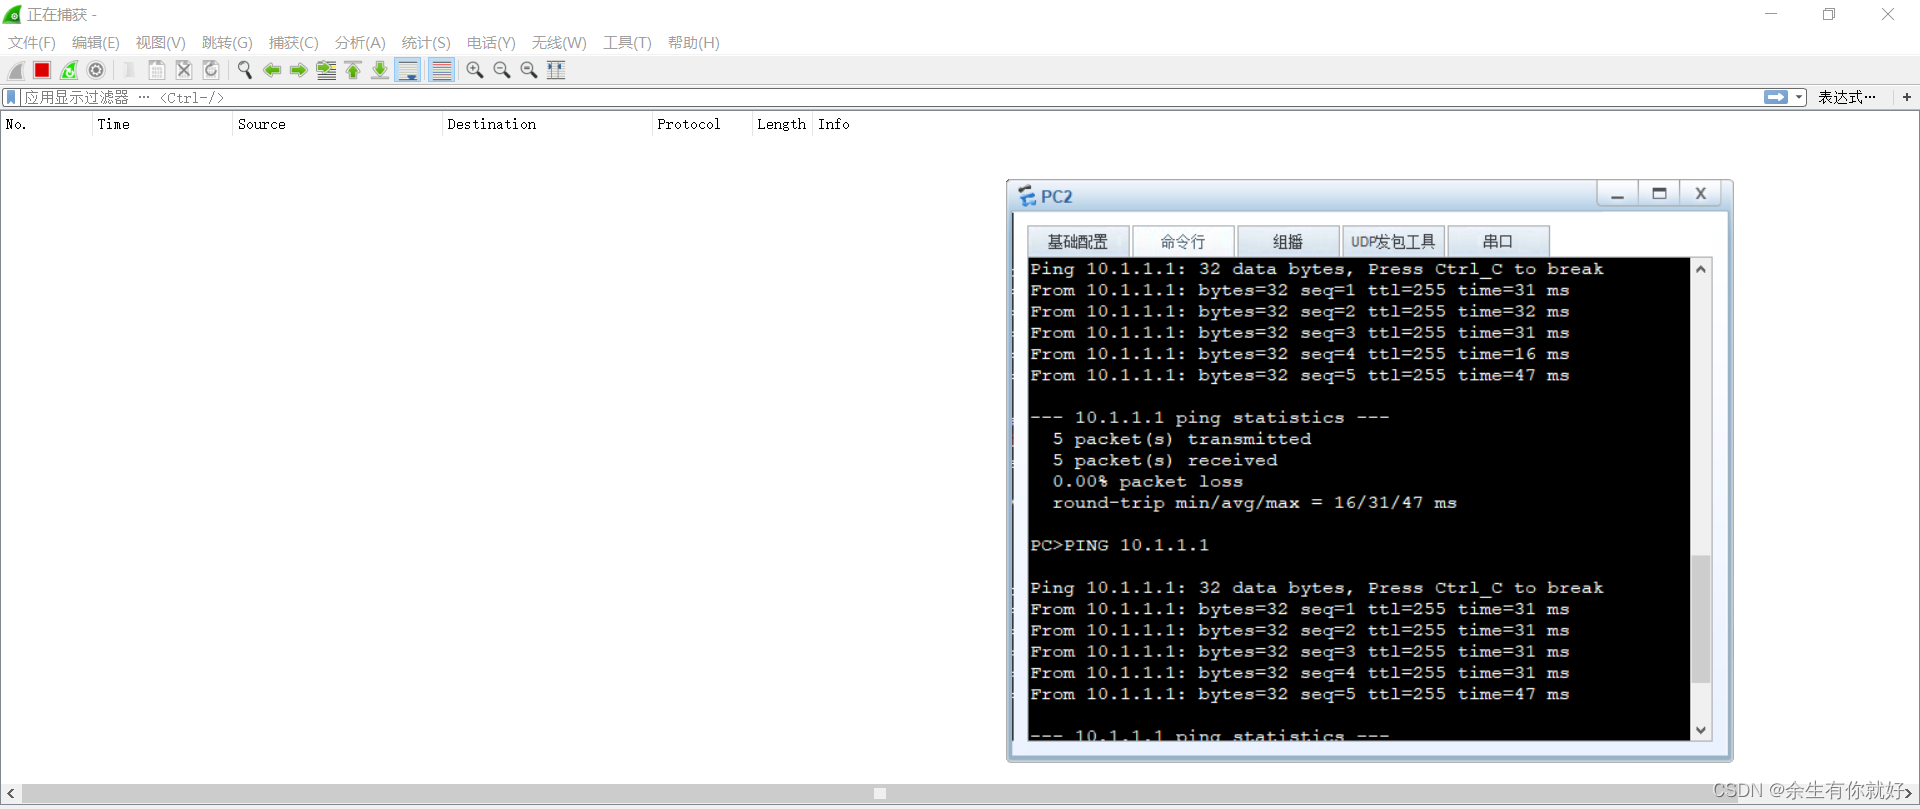The width and height of the screenshot is (1920, 809).
Task: Zoom out on packet text
Action: 502,70
